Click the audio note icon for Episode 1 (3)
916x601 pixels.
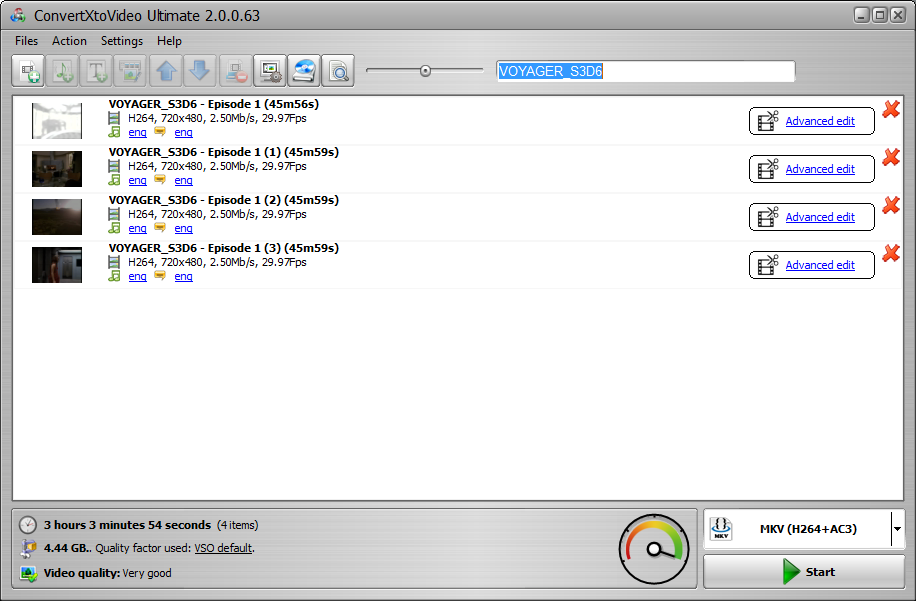pos(114,276)
